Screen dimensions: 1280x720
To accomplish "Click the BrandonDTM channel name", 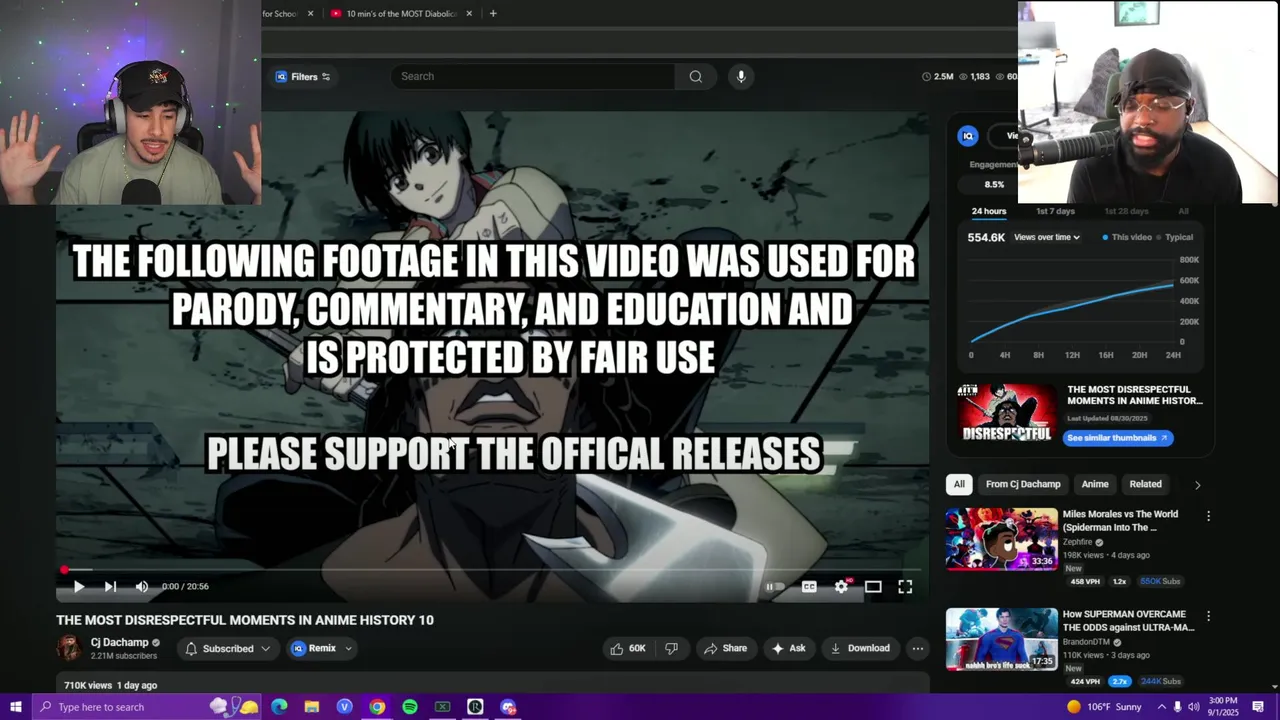I will click(x=1086, y=642).
